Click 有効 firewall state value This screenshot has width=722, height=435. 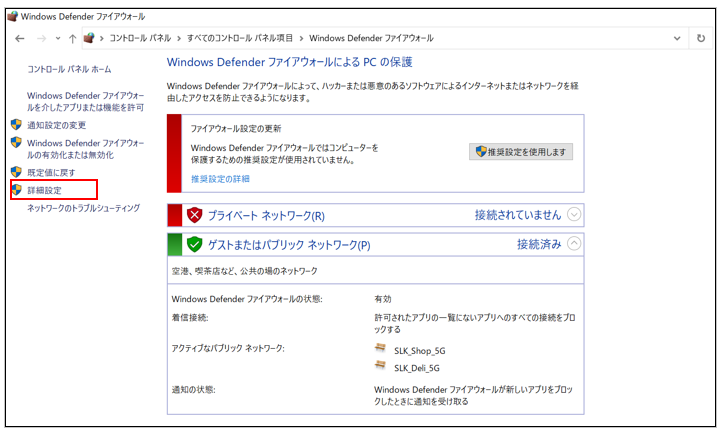tap(383, 299)
